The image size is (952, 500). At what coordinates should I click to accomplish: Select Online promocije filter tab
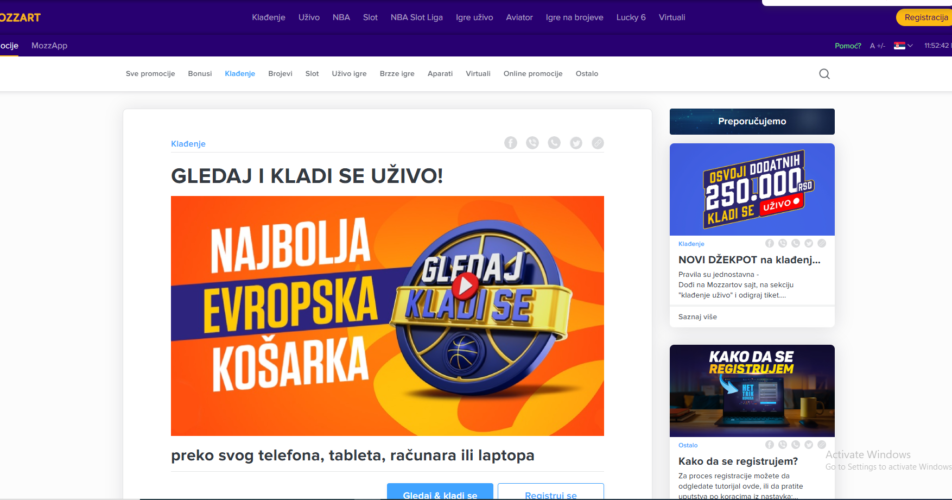pos(532,73)
